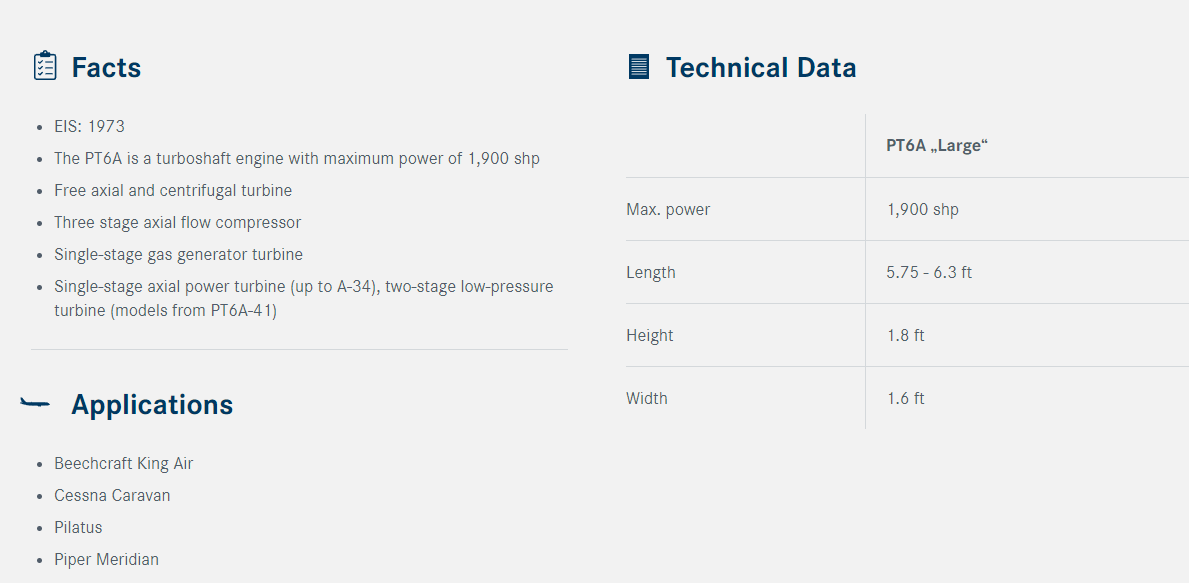This screenshot has width=1189, height=583.
Task: Click the Pilatus list entry
Action: 78,527
